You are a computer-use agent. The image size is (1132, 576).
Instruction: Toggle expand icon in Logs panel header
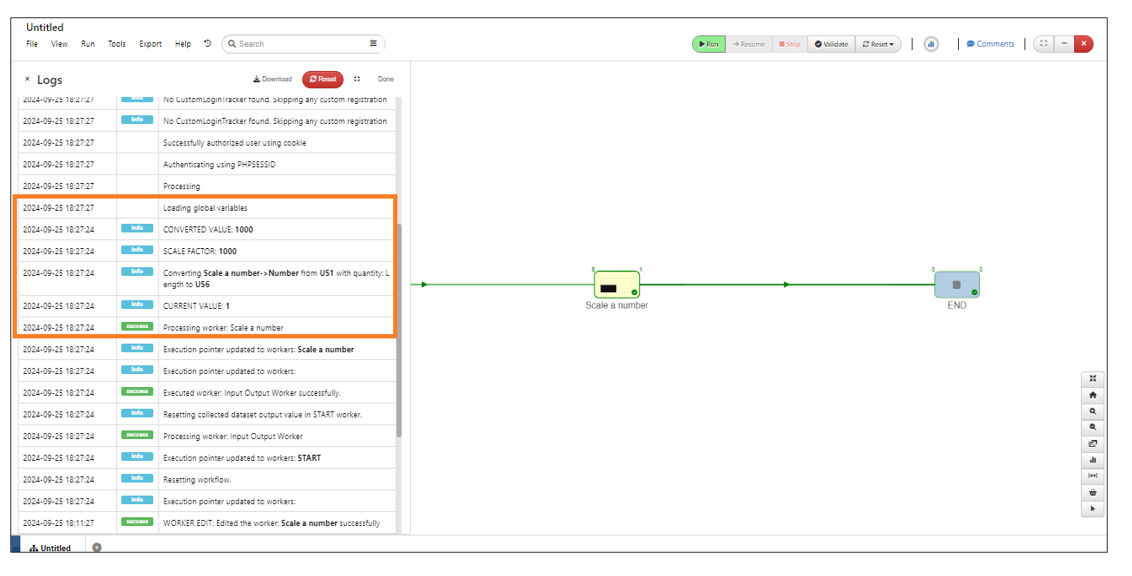(x=357, y=79)
